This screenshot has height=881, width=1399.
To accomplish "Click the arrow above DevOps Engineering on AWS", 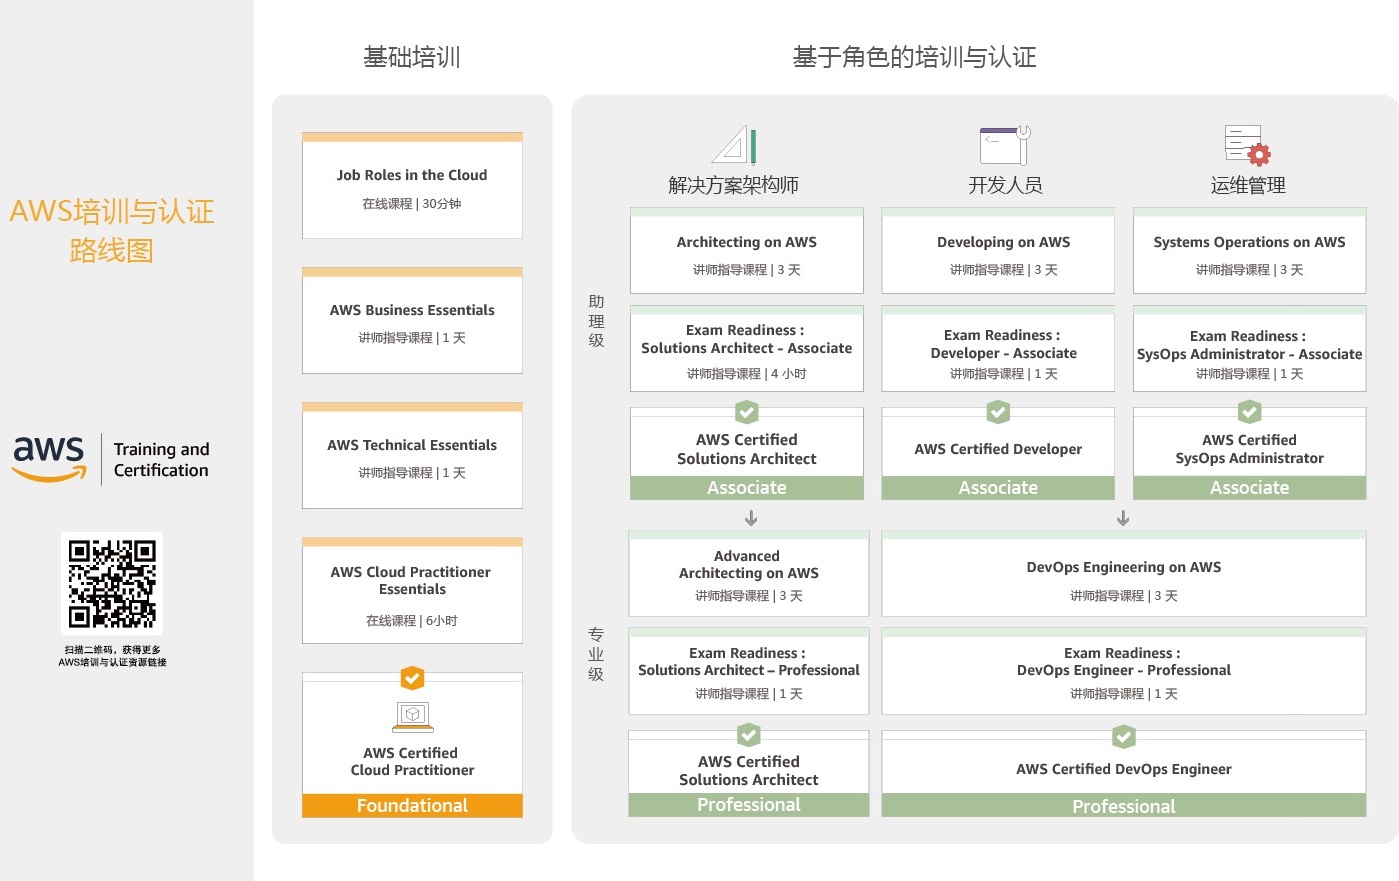I will tap(1123, 518).
